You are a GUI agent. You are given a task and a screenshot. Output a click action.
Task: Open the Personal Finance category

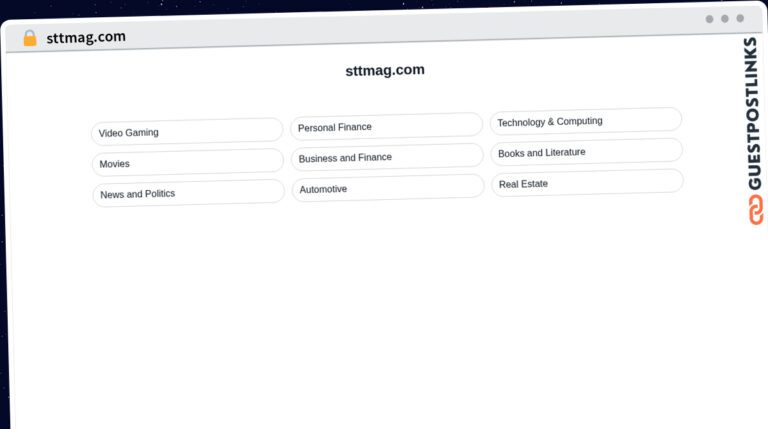[x=386, y=126]
